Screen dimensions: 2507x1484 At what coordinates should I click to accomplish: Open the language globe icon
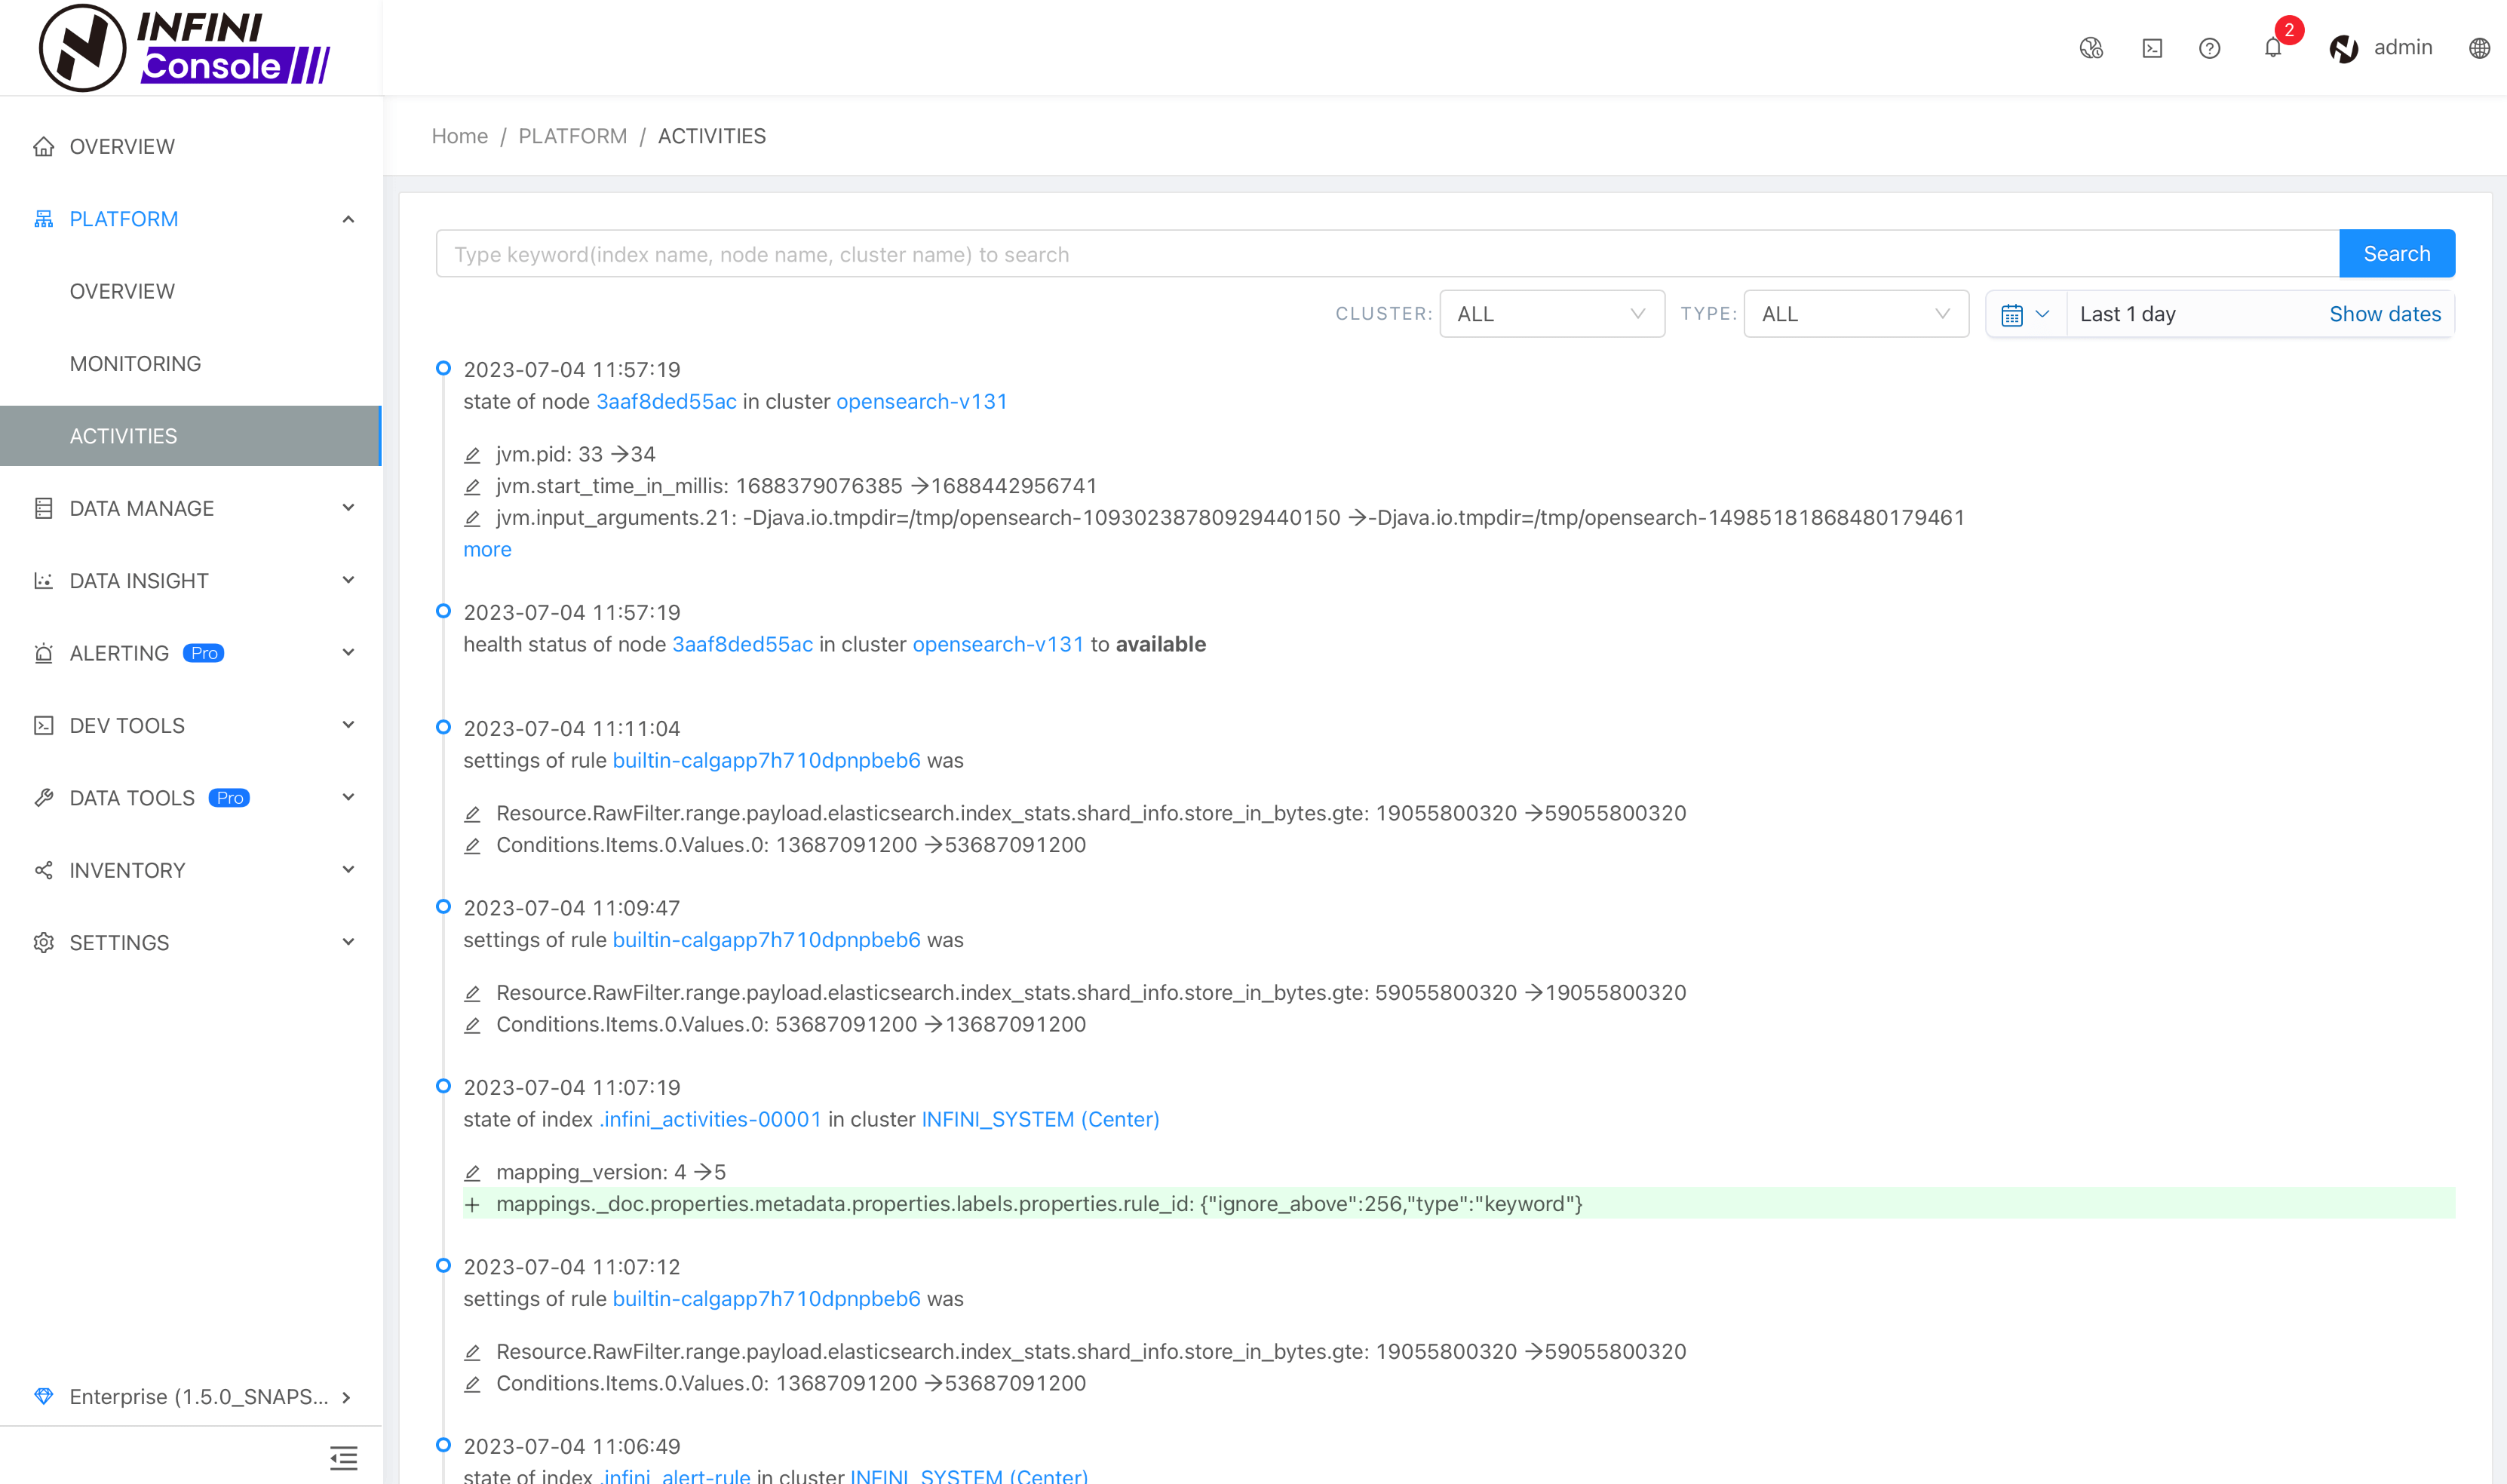[2479, 48]
